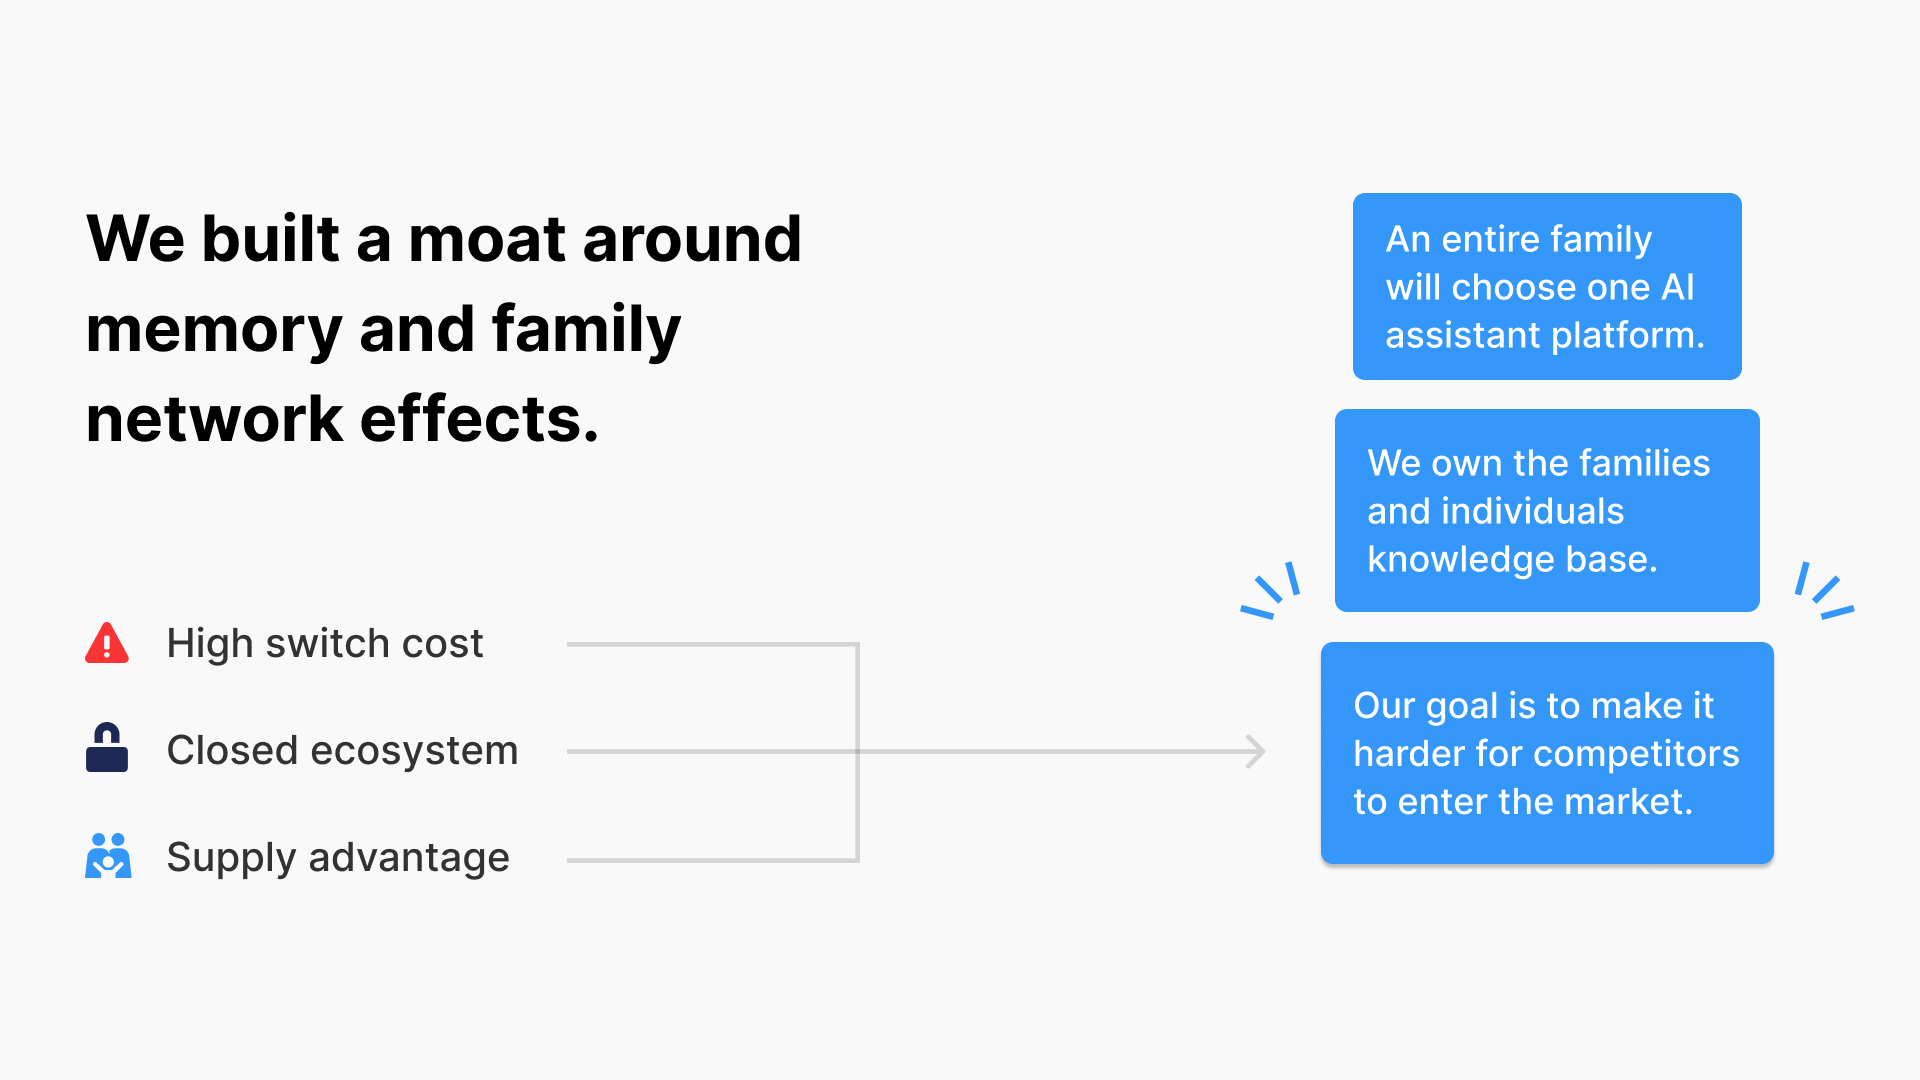This screenshot has width=1920, height=1080.
Task: Select the 'High switch cost' label
Action: (325, 644)
